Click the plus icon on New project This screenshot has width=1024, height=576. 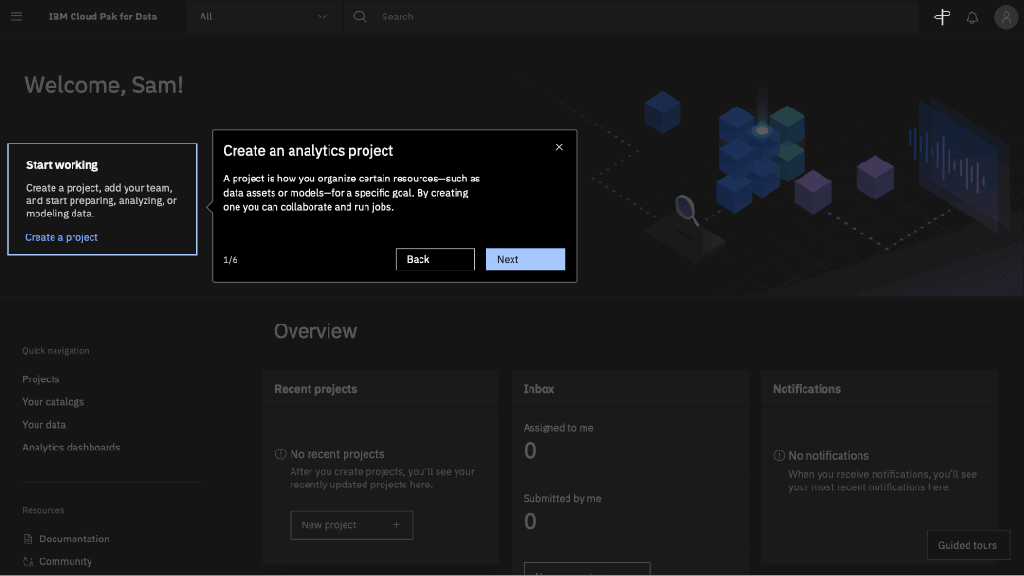click(x=396, y=525)
